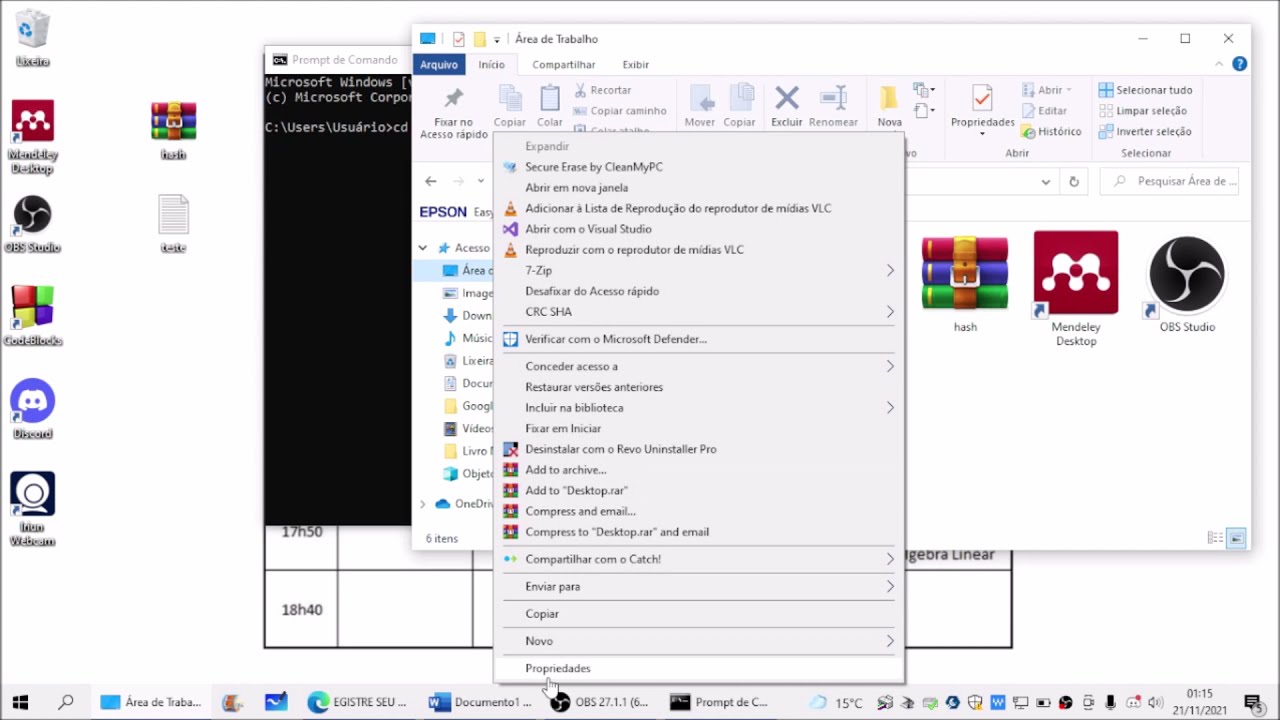
Task: Select OBS Studio shortcut in Explorer window
Action: pos(1187,283)
